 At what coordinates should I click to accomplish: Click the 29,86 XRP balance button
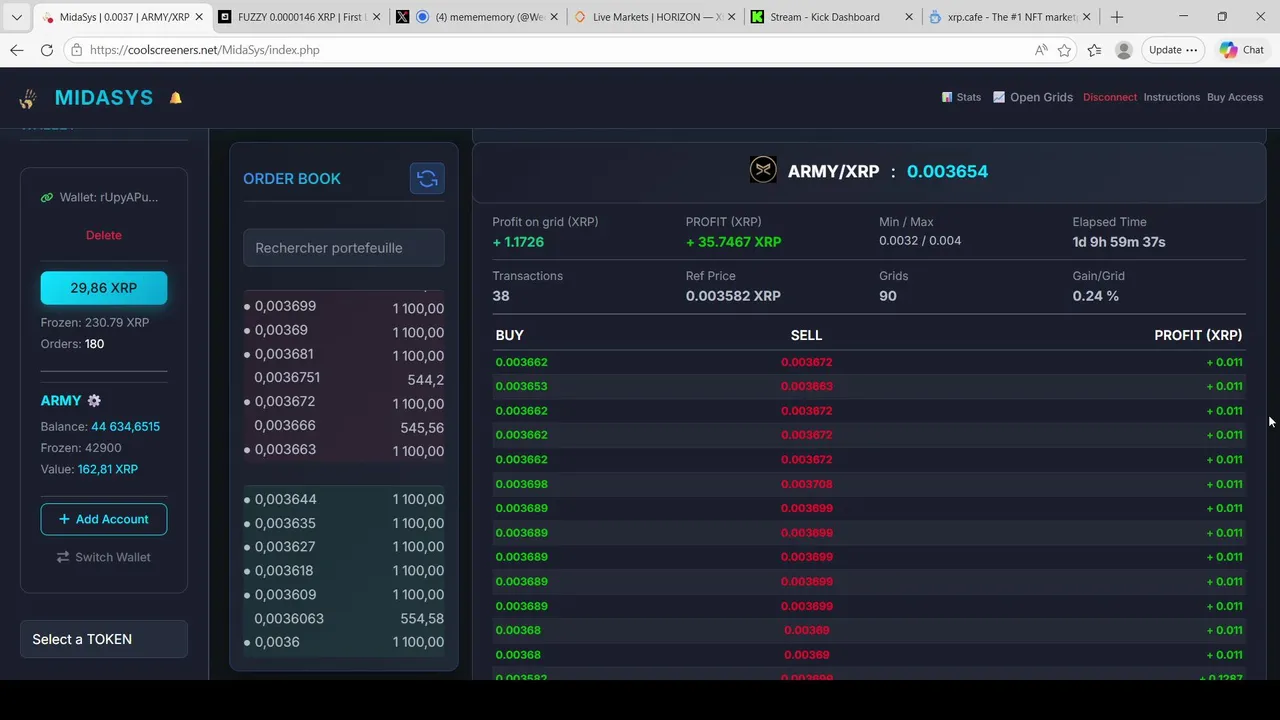(104, 288)
